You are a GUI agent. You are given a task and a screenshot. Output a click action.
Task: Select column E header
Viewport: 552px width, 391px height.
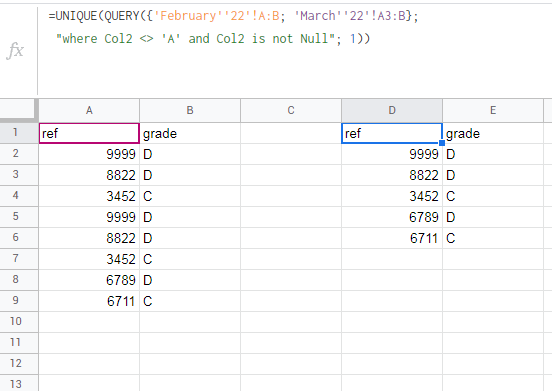(x=493, y=111)
